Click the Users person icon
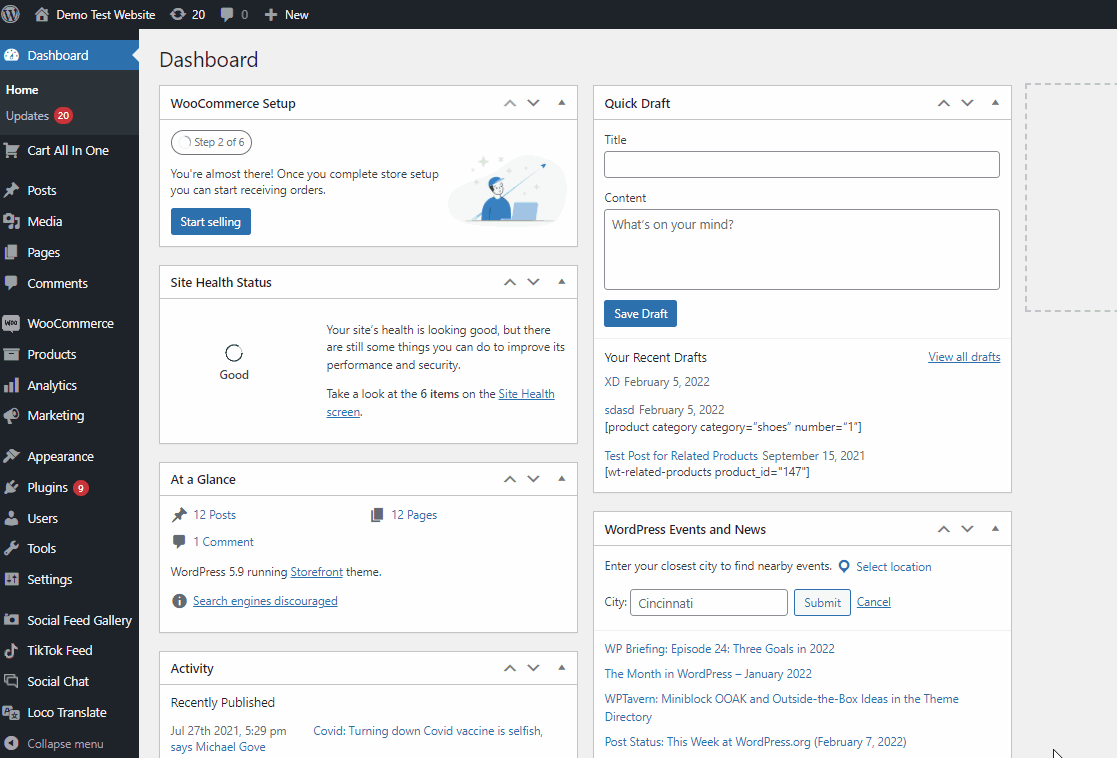1117x758 pixels. [x=11, y=518]
